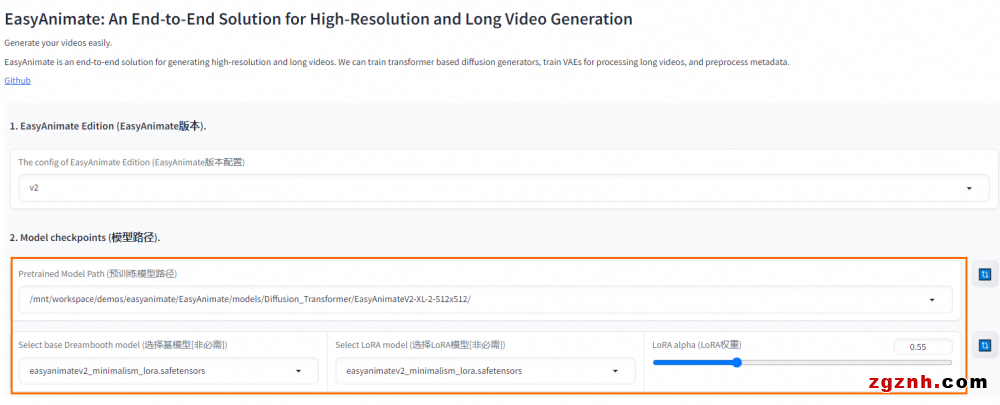
Task: Expand the EasyAnimate Edition dropdown arrow
Action: click(969, 188)
